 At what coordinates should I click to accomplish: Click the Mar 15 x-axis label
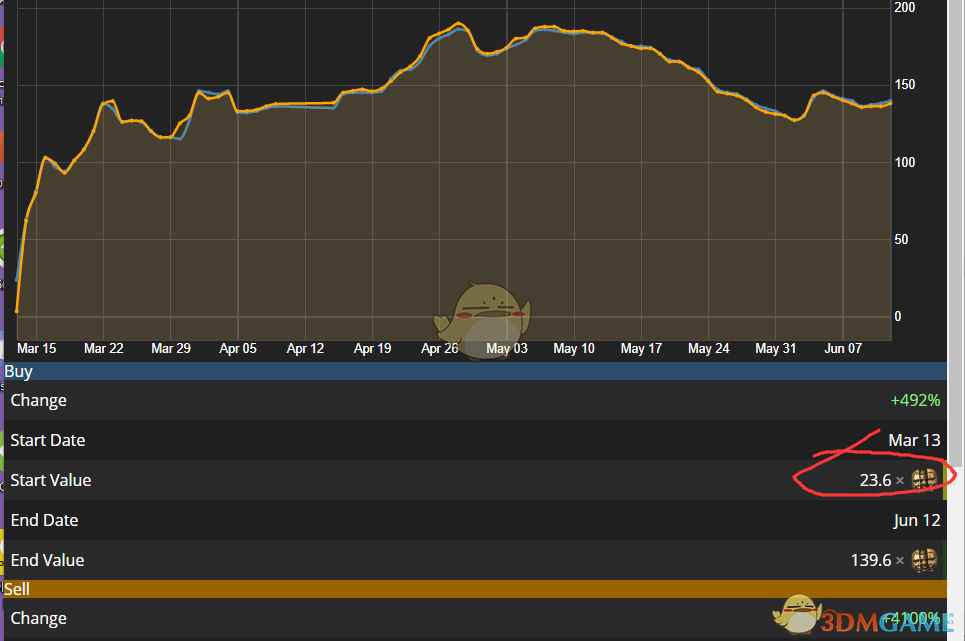pos(37,349)
